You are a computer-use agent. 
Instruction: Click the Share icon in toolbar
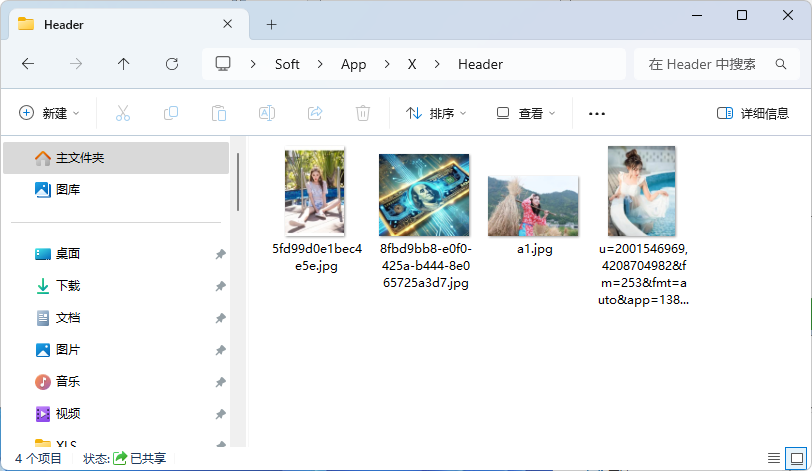[315, 113]
